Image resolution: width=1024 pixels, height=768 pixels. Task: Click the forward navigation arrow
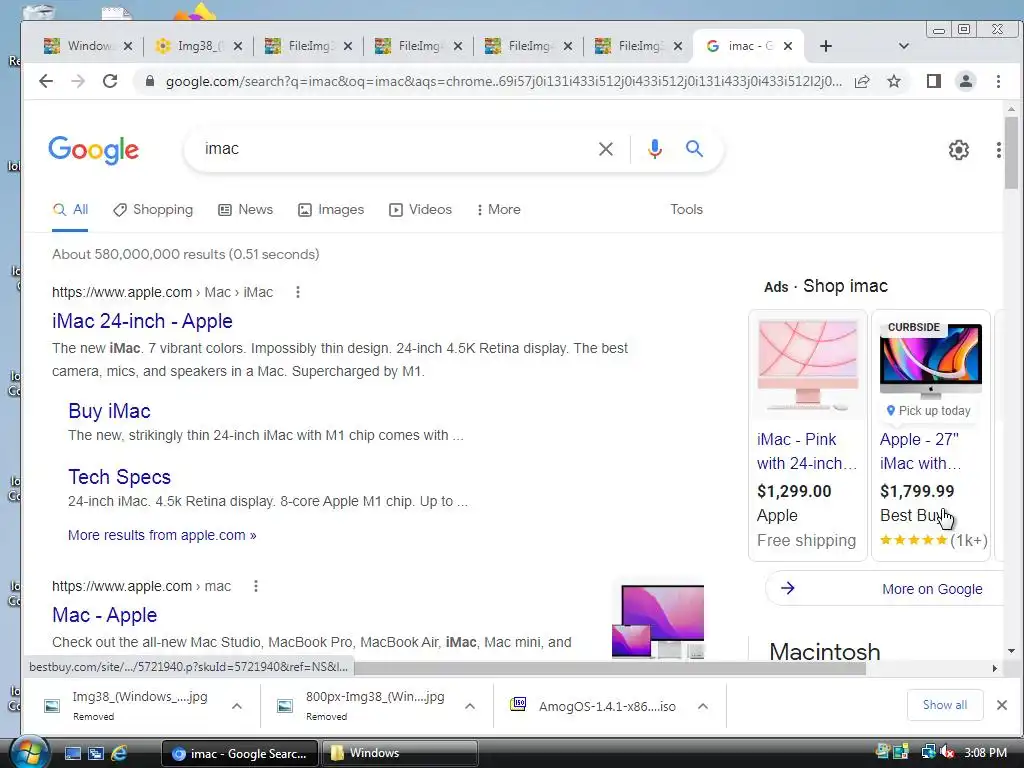pyautogui.click(x=78, y=81)
